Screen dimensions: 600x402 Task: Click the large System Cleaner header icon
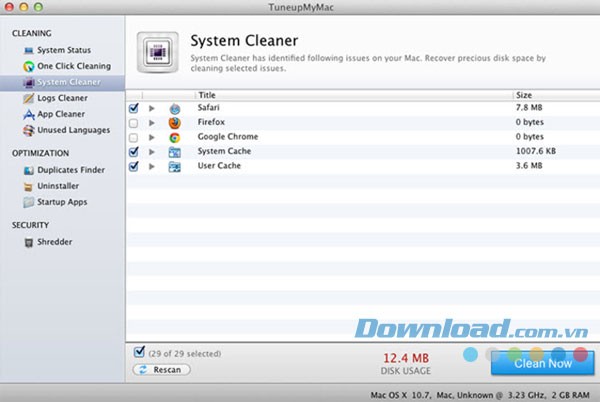tap(158, 52)
